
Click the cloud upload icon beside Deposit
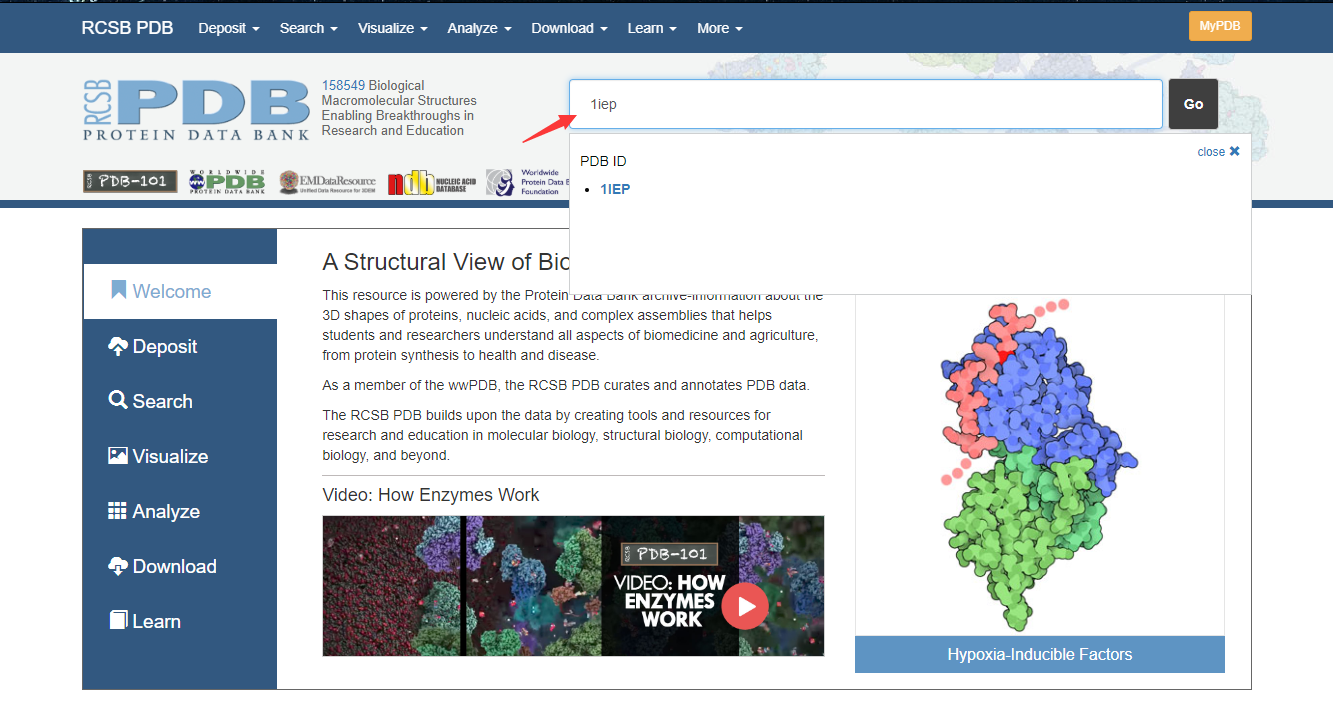pyautogui.click(x=118, y=346)
